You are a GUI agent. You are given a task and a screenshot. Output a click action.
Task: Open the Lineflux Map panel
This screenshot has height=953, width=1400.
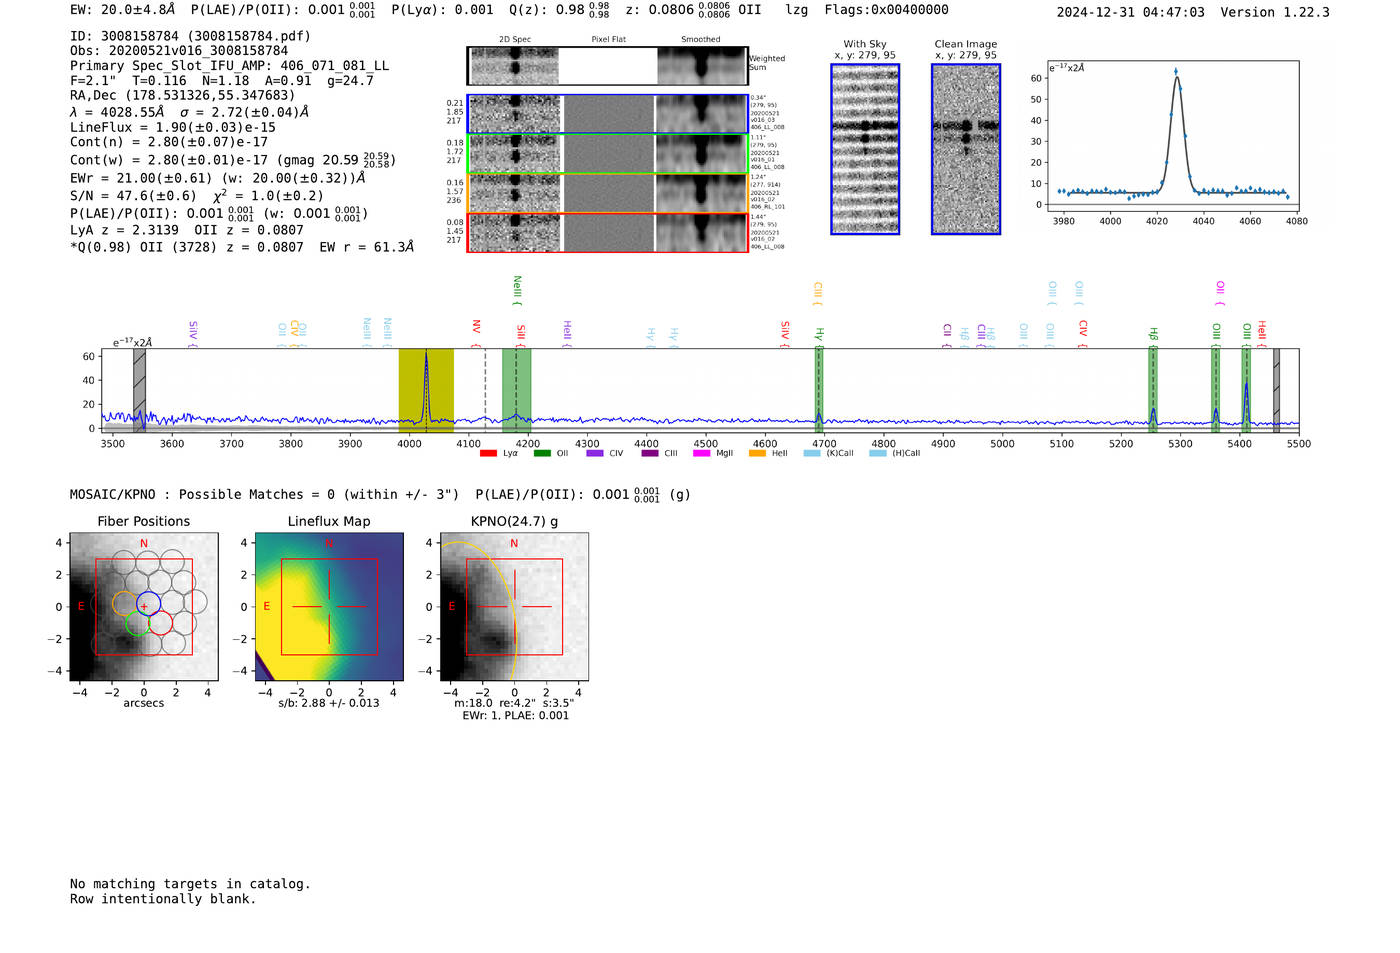[329, 607]
